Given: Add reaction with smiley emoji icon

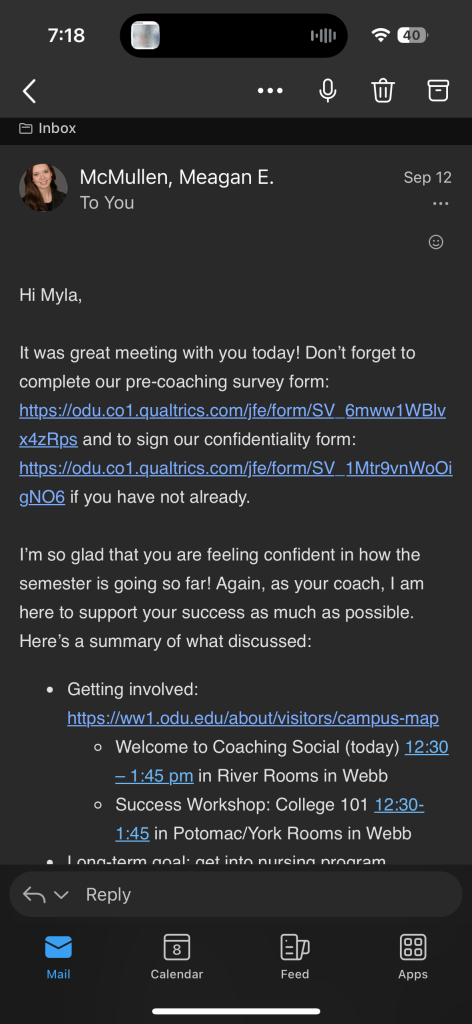Looking at the screenshot, I should [x=435, y=242].
